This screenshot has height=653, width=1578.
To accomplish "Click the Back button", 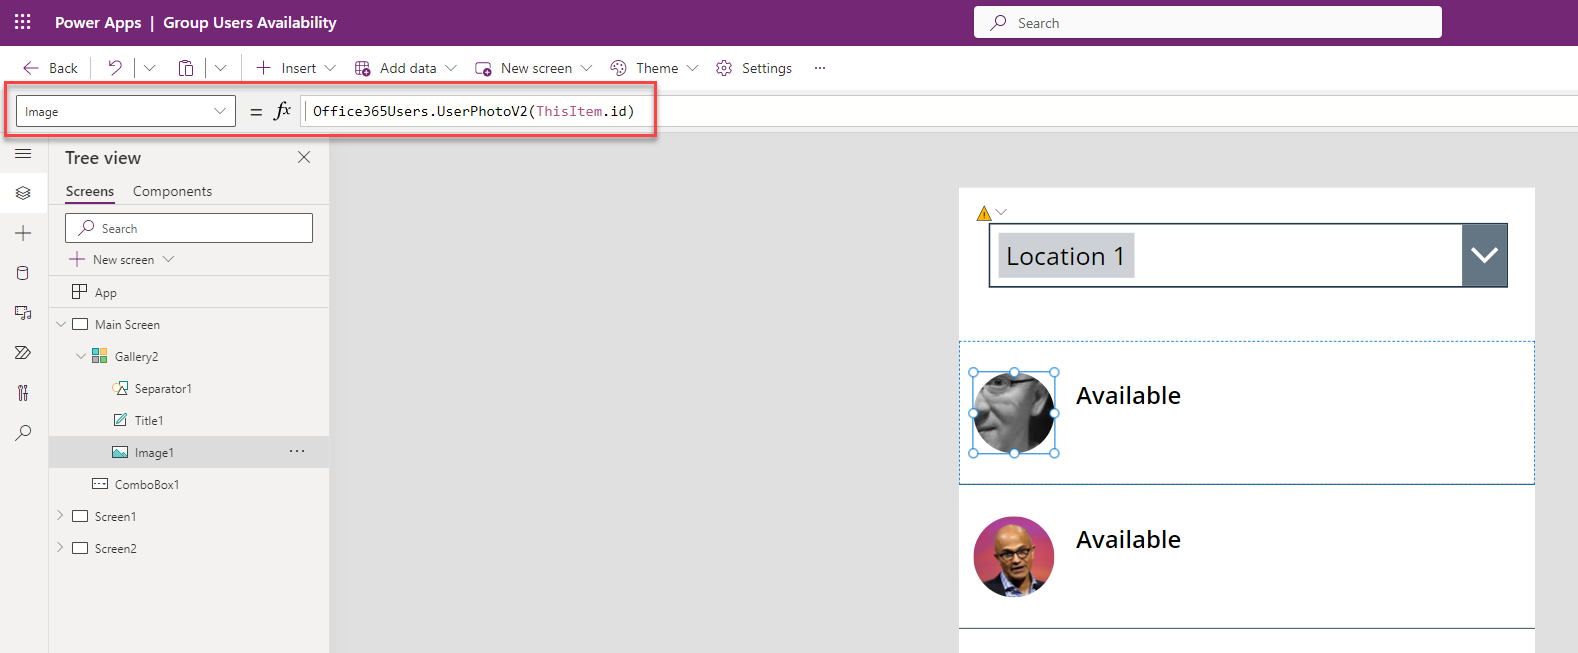I will [x=51, y=68].
